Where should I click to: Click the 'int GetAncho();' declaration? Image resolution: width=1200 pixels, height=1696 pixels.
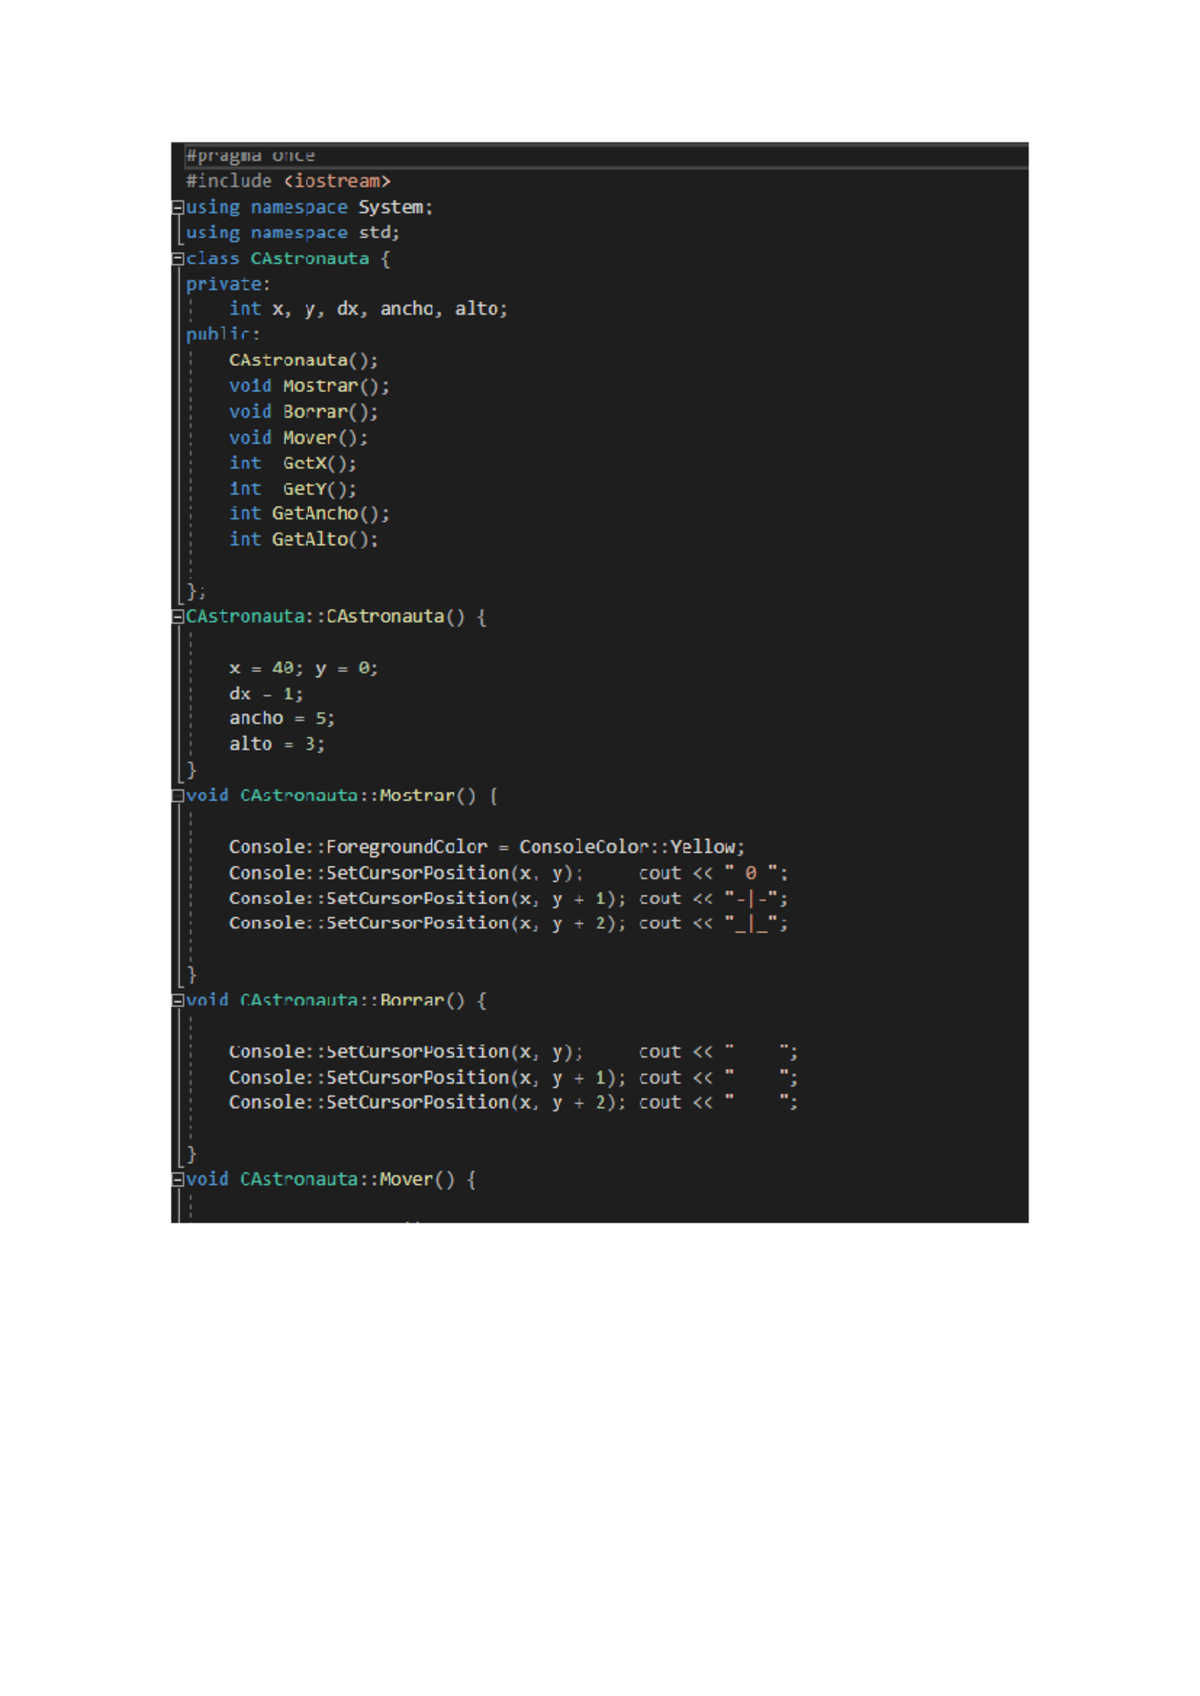coord(309,514)
